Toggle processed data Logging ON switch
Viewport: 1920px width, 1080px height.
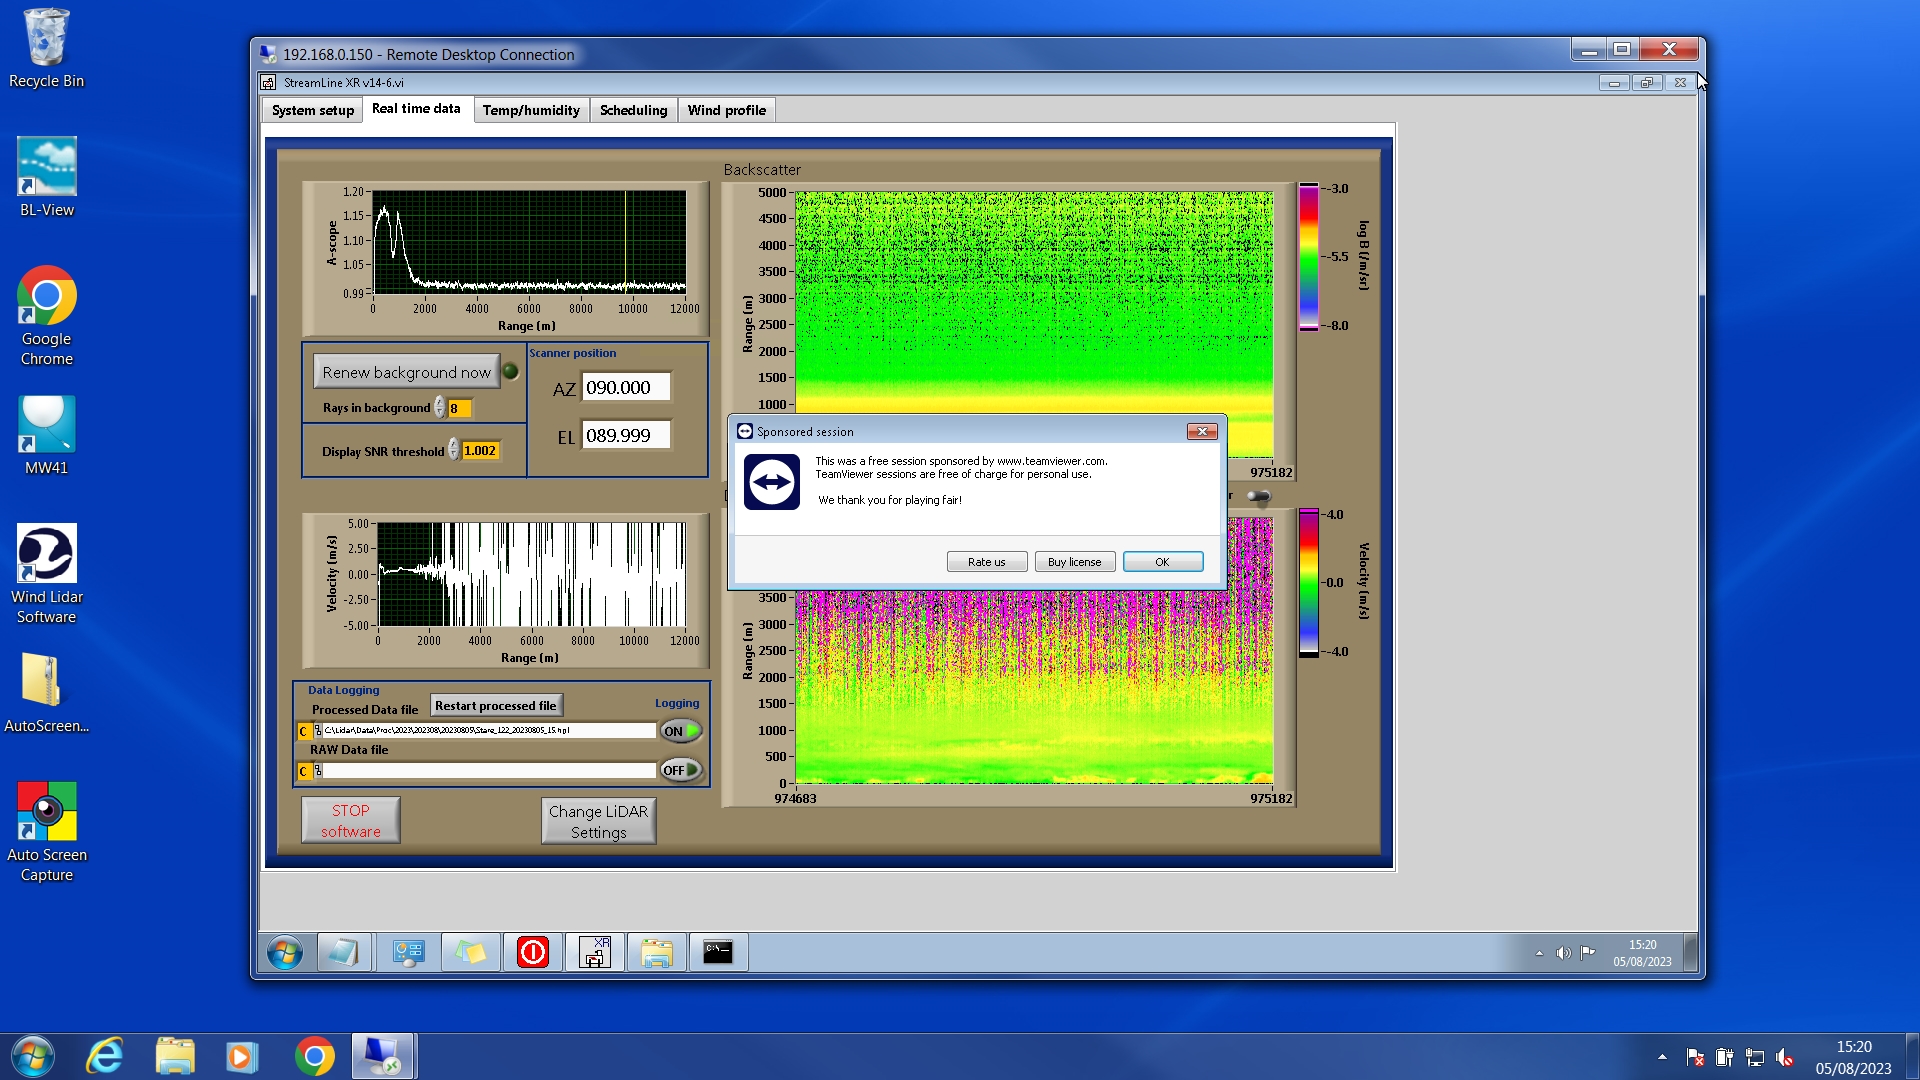pyautogui.click(x=681, y=731)
